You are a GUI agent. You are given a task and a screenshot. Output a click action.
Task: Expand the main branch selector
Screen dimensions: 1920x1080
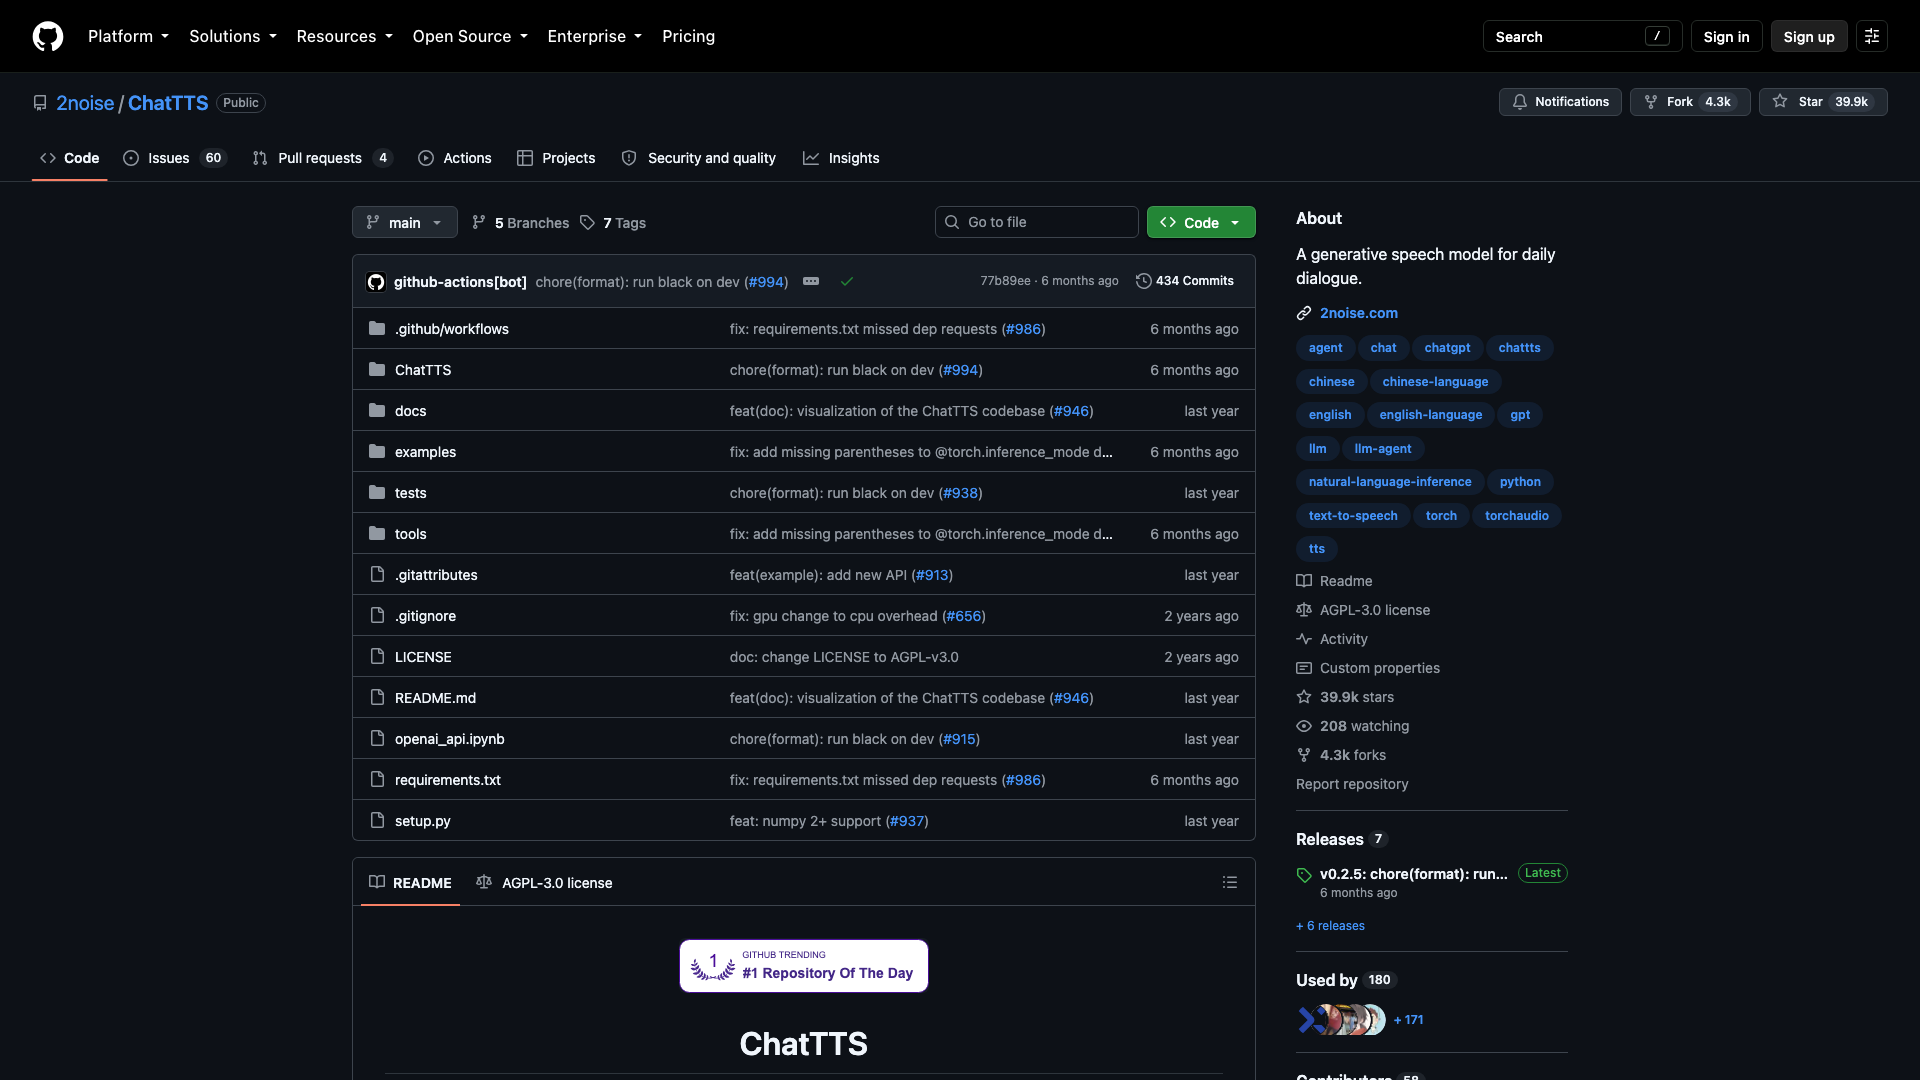[405, 222]
